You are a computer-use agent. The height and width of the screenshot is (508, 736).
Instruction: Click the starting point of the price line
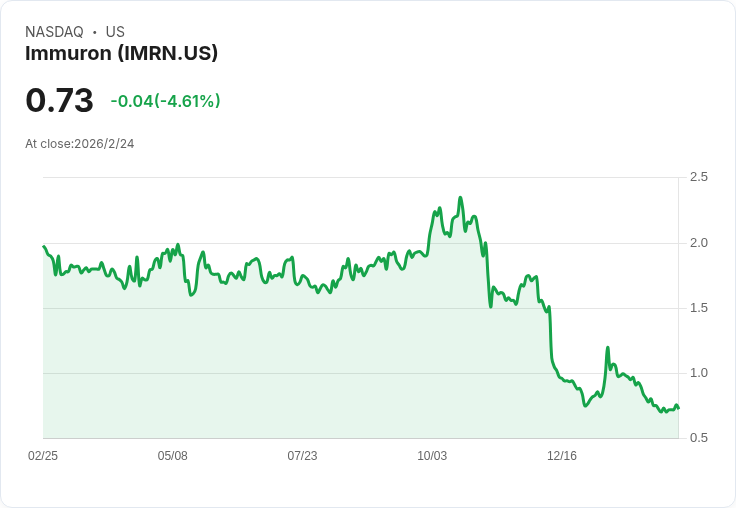tap(44, 247)
